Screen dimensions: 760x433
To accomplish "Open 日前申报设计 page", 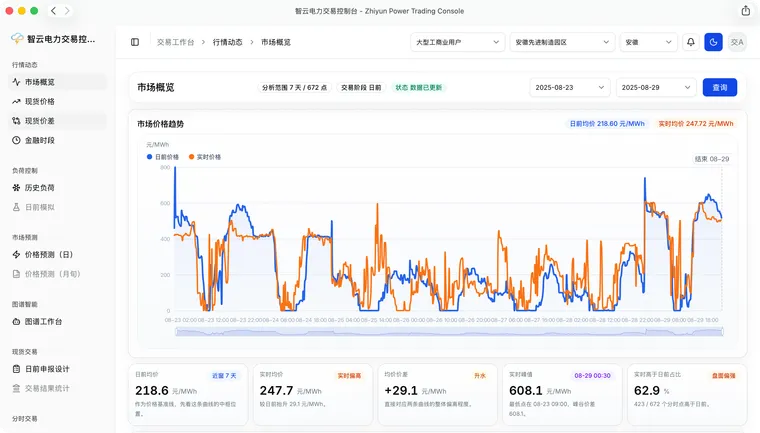I will point(57,369).
